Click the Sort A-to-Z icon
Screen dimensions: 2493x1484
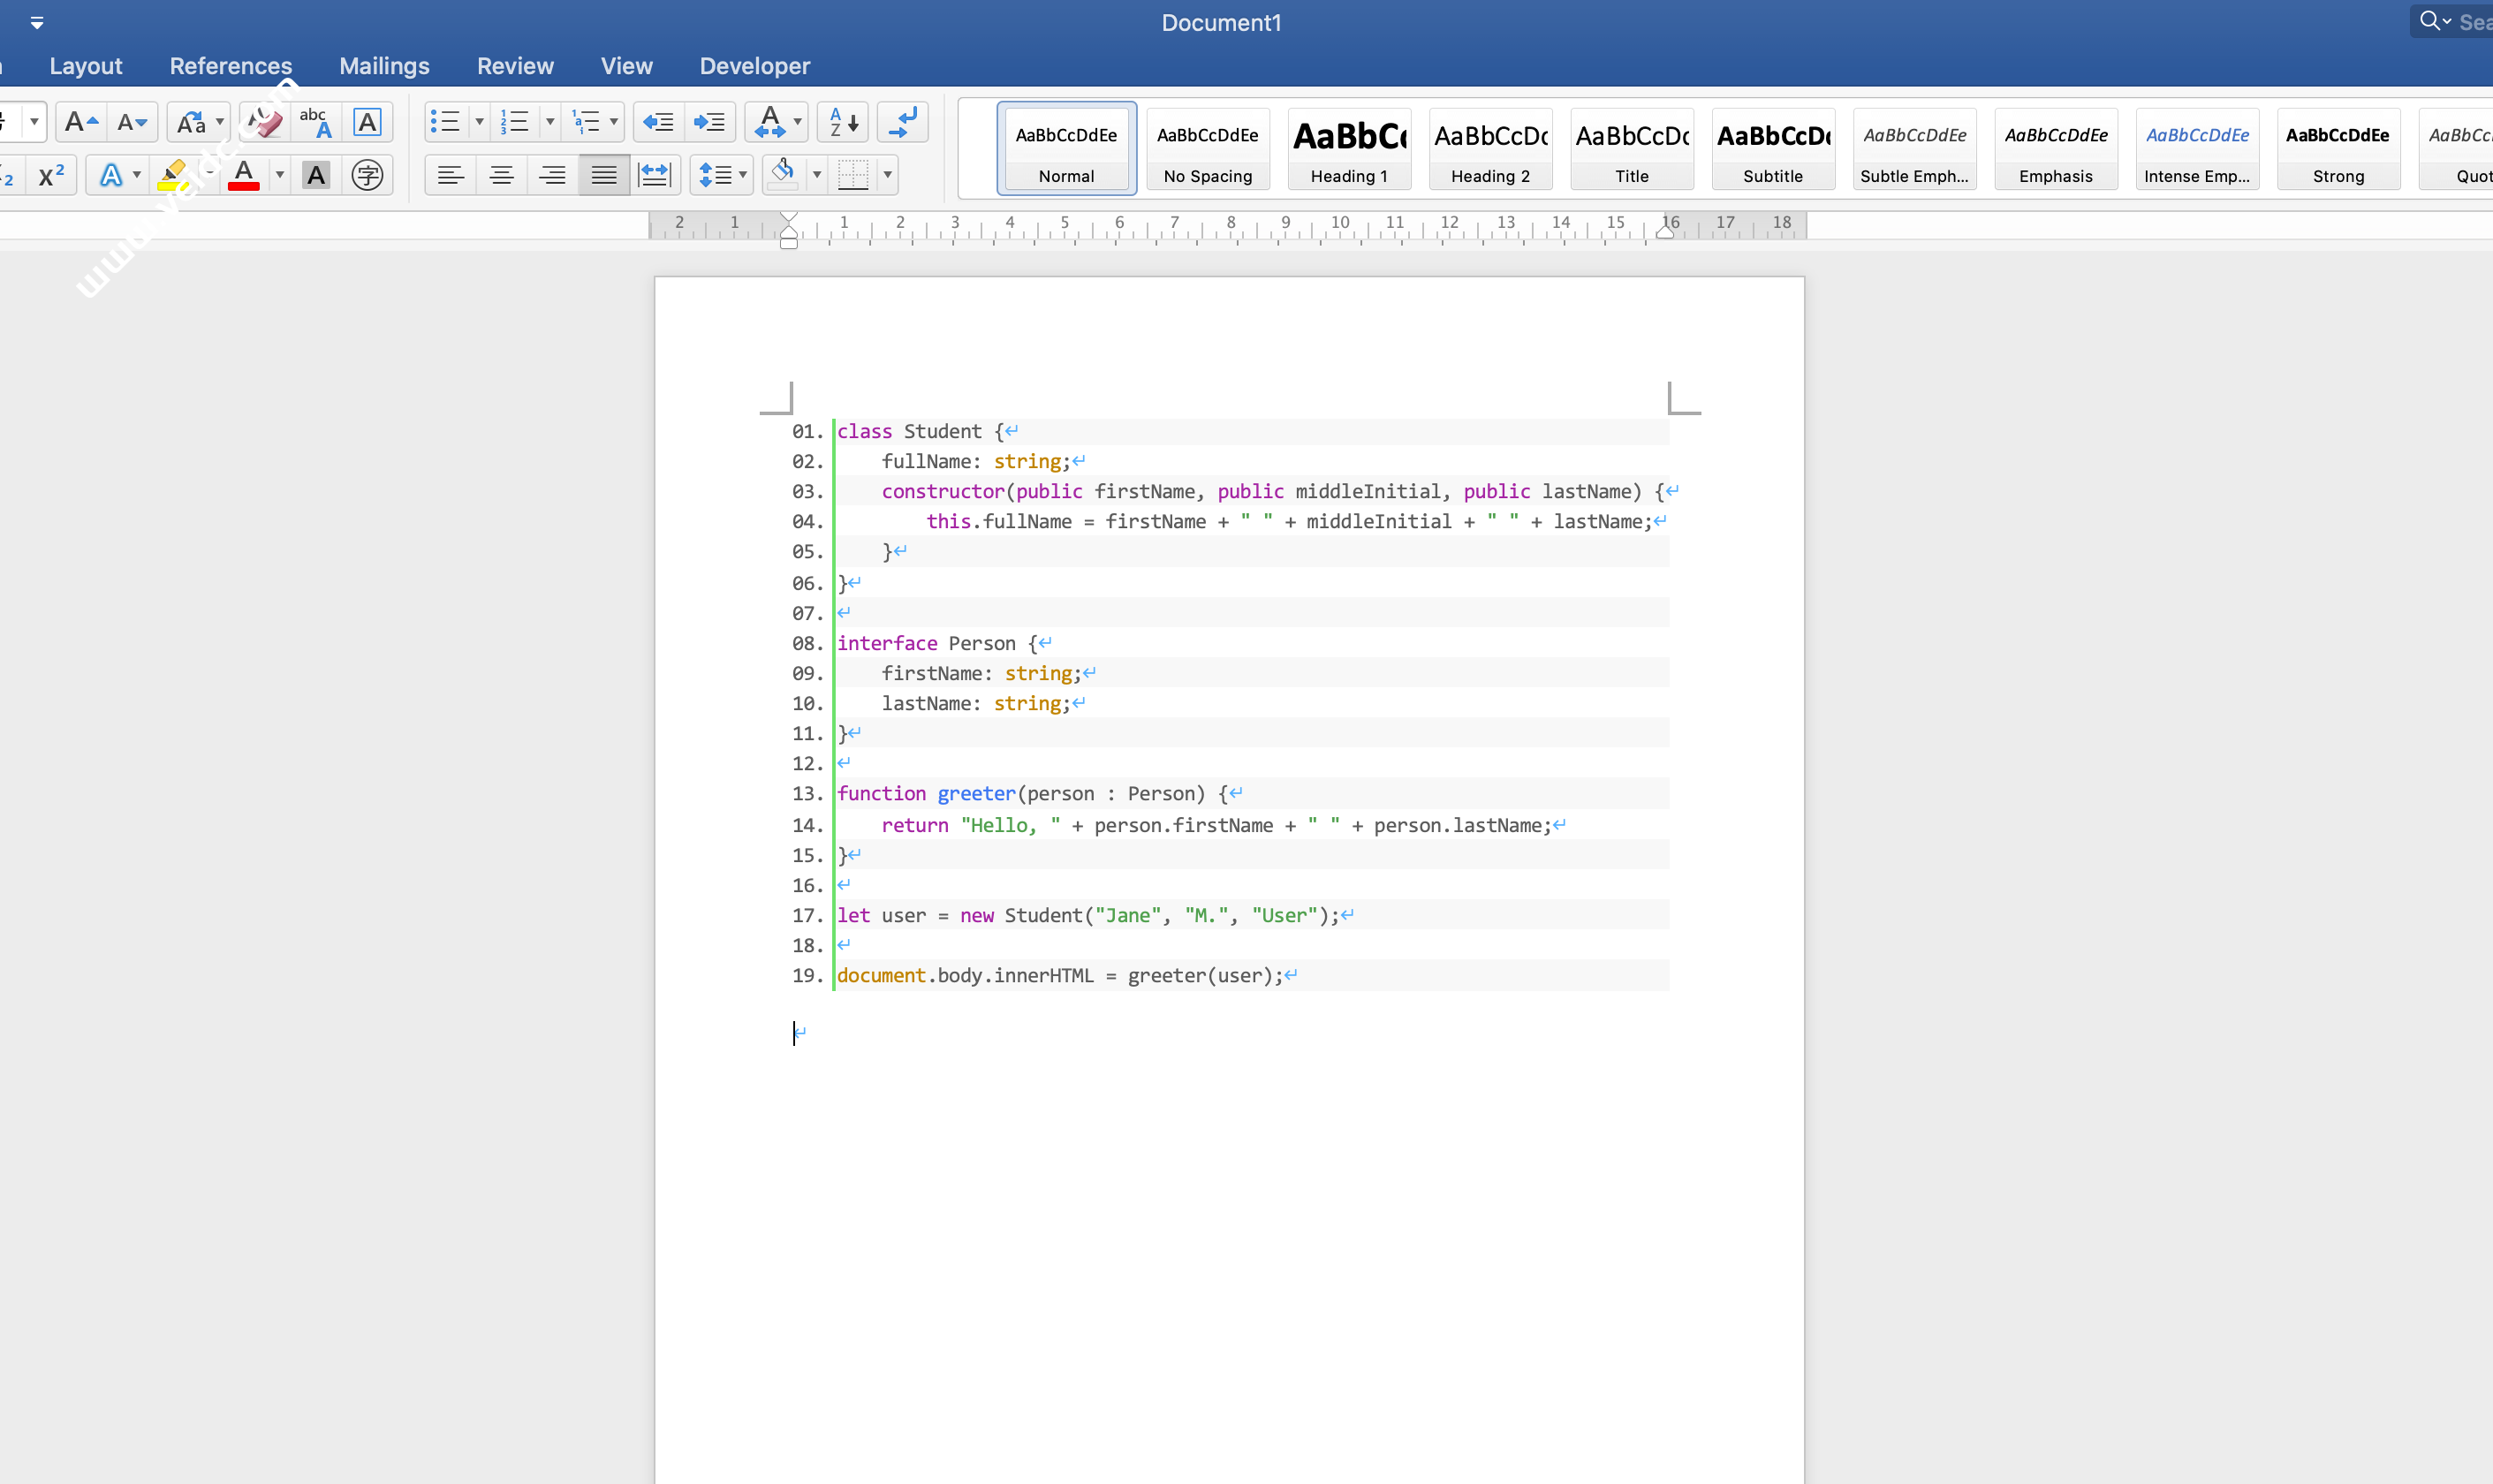843,122
